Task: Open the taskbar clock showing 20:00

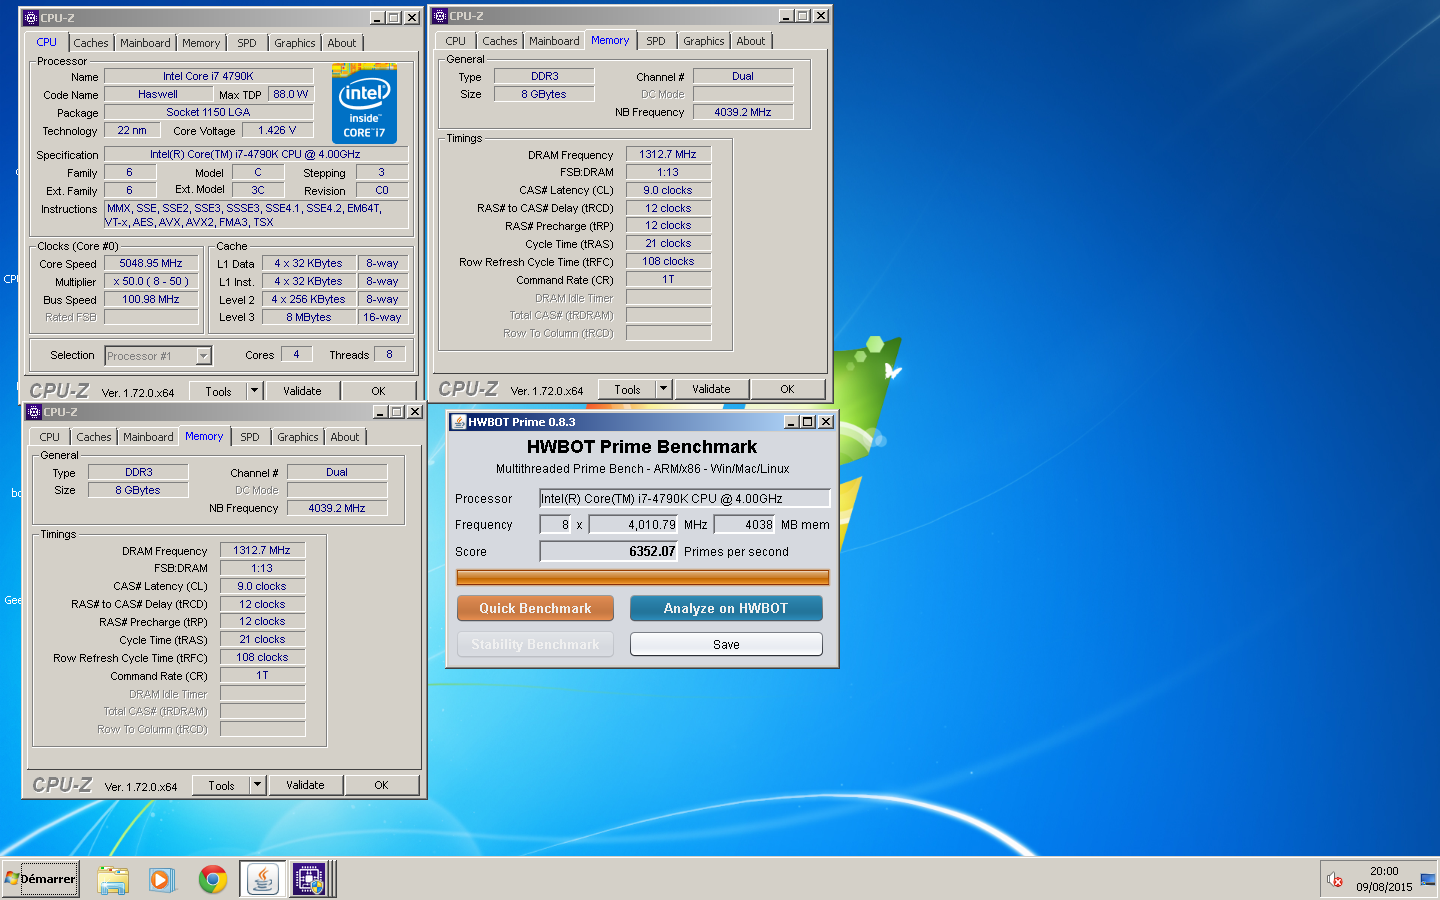Action: 1384,879
